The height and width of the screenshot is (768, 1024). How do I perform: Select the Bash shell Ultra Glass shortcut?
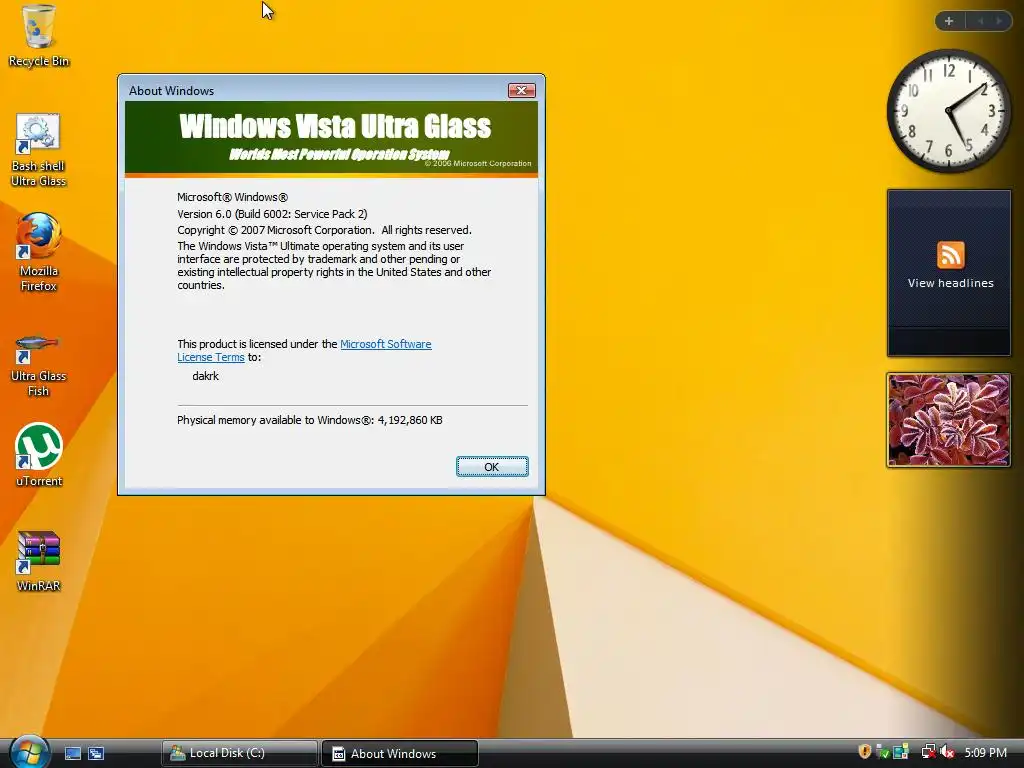click(x=38, y=150)
